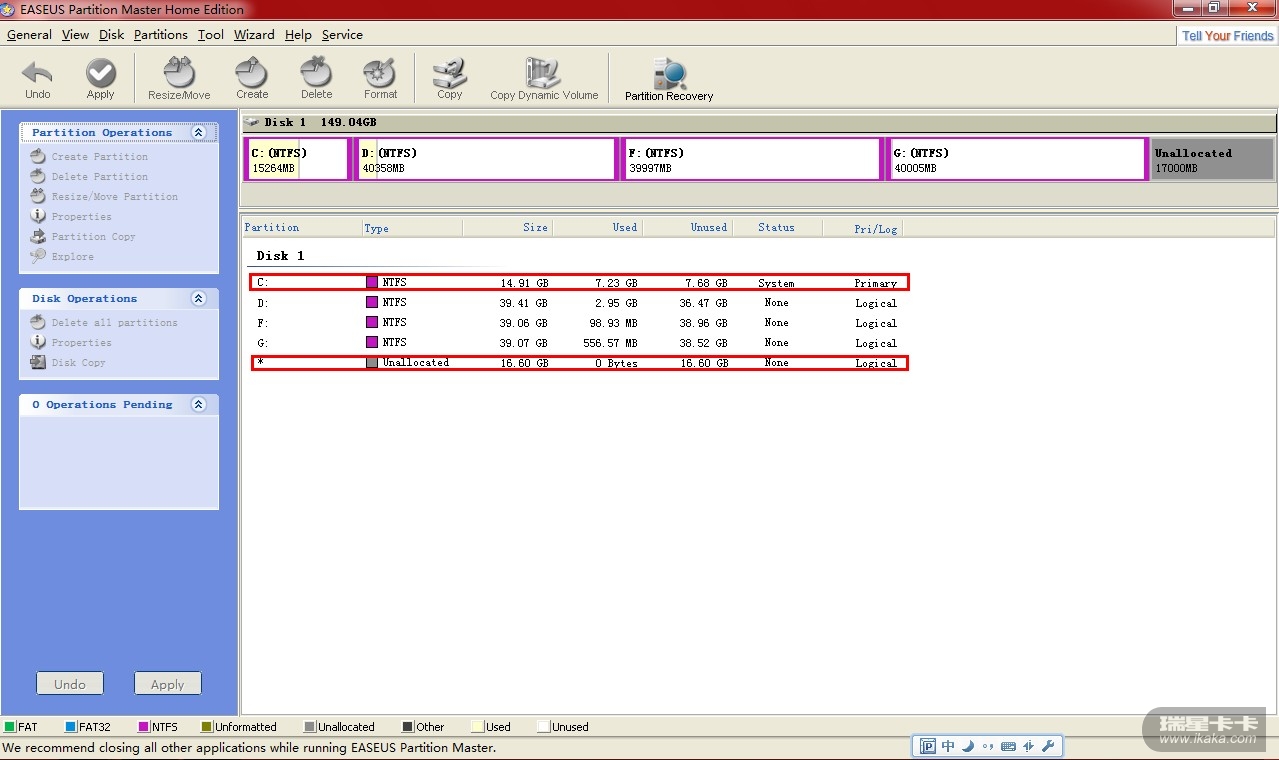1279x760 pixels.
Task: Select the Unallocated block in disk map
Action: click(x=1212, y=160)
